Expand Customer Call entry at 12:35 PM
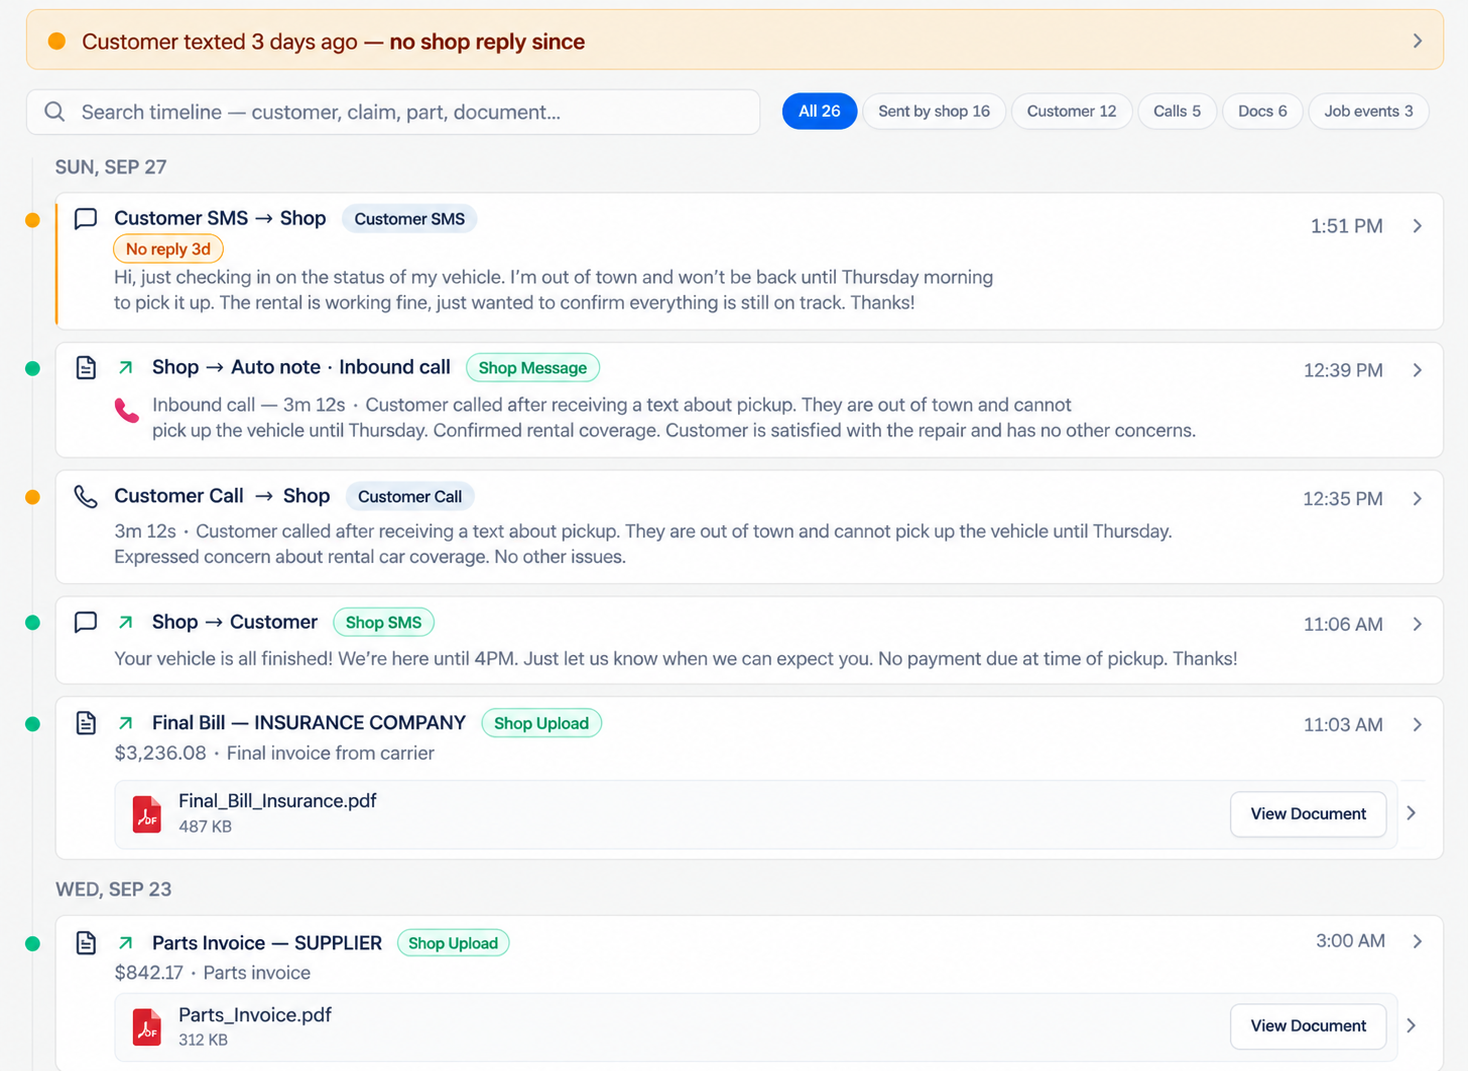The height and width of the screenshot is (1071, 1468). coord(1417,498)
